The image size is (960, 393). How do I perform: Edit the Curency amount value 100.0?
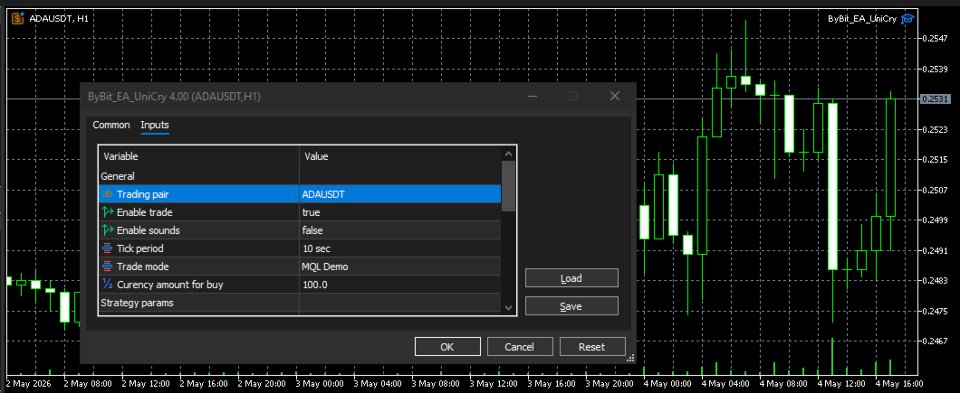point(315,285)
